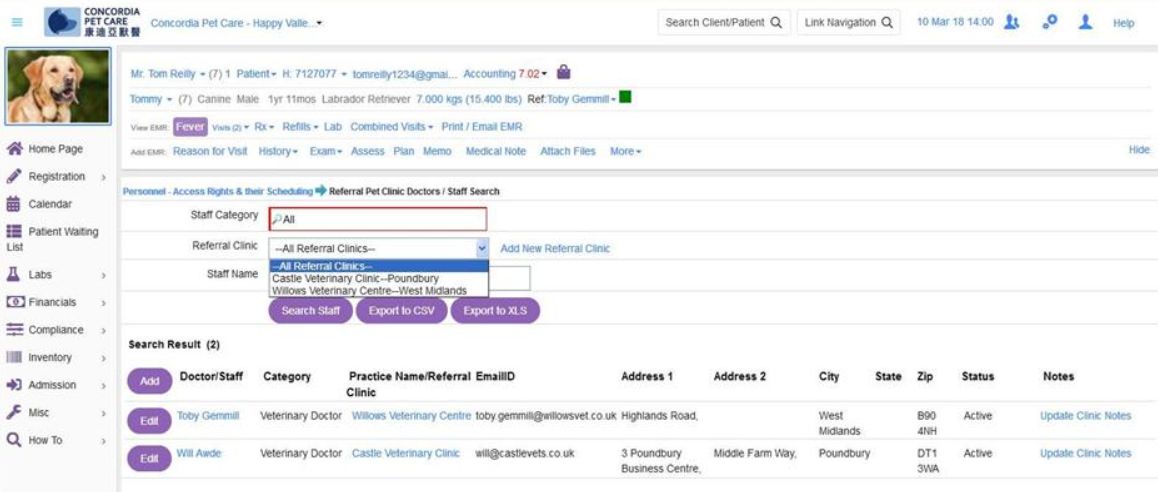Click the Labs flask icon
The image size is (1158, 492).
pos(13,274)
